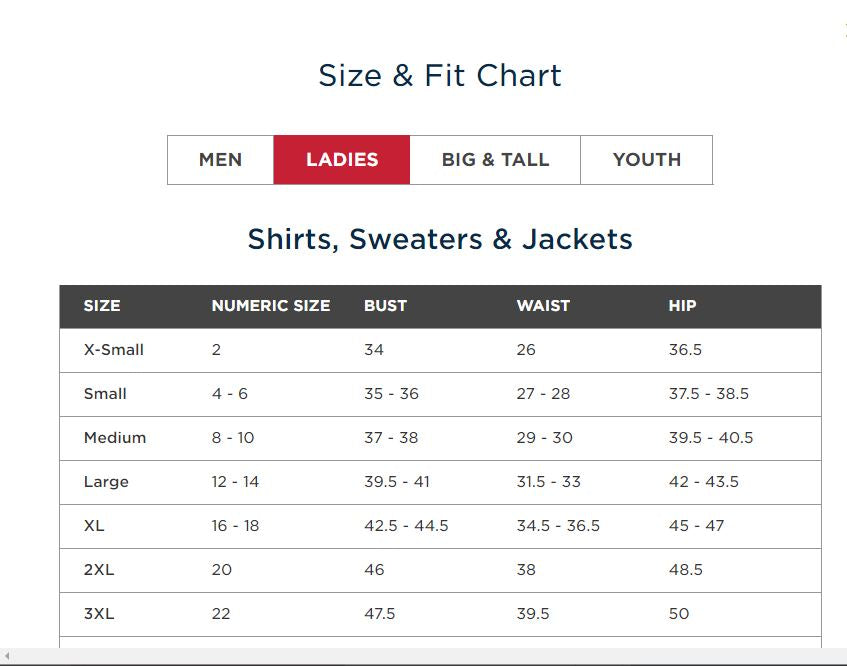
Task: Switch to the MEN size tab
Action: [220, 160]
